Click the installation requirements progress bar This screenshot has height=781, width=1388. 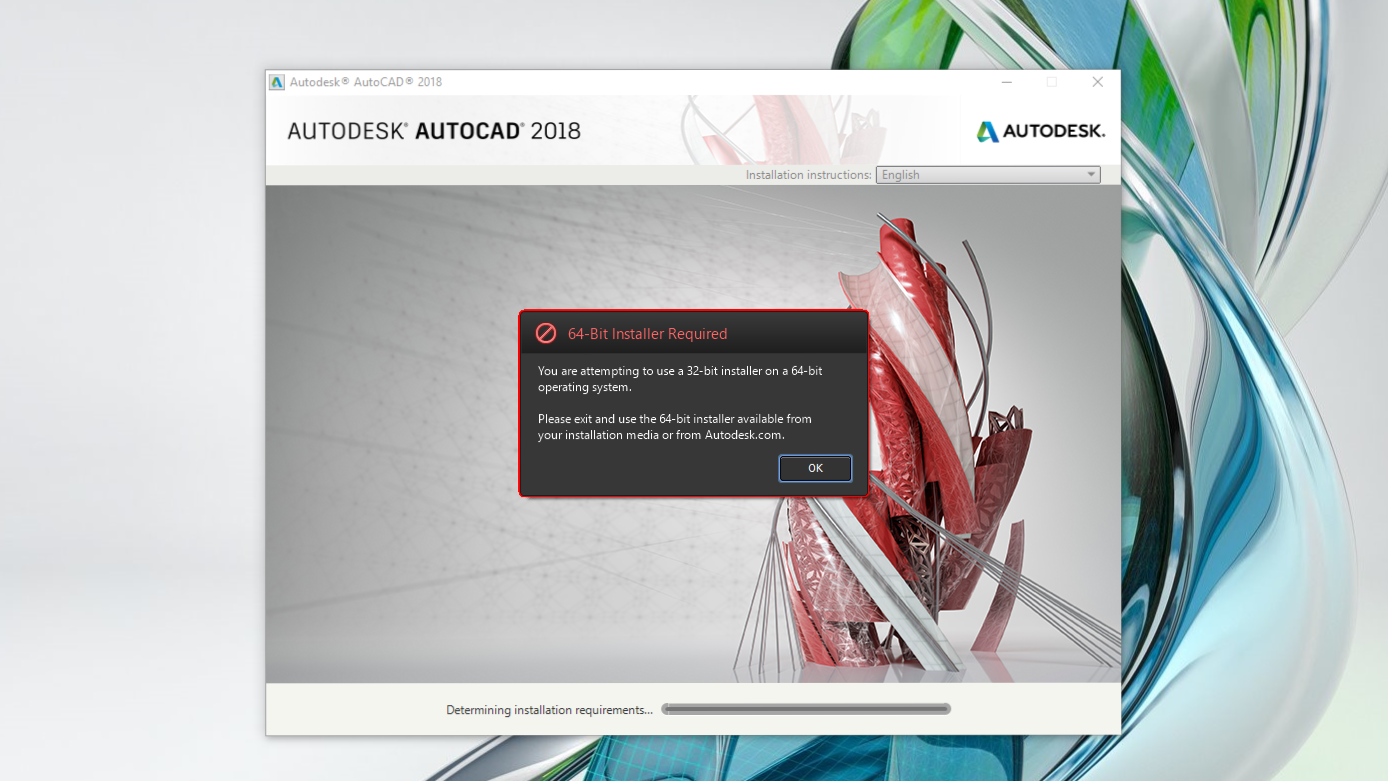click(x=806, y=709)
